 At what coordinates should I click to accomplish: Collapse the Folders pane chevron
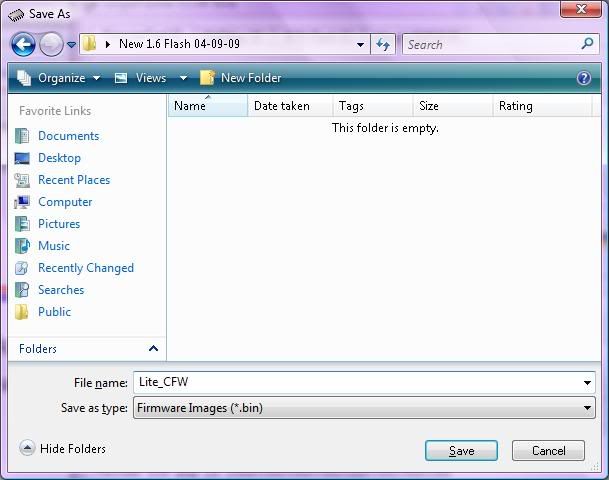tap(153, 349)
